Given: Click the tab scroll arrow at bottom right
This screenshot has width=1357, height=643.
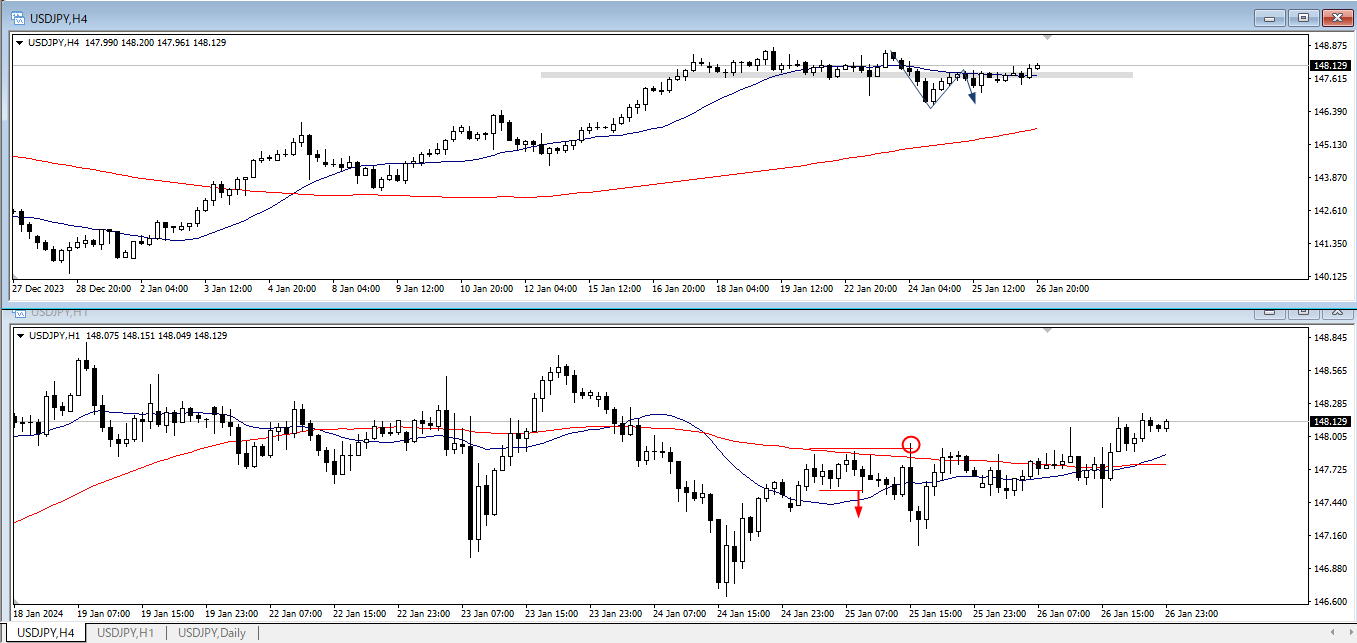Looking at the screenshot, I should [x=1335, y=632].
